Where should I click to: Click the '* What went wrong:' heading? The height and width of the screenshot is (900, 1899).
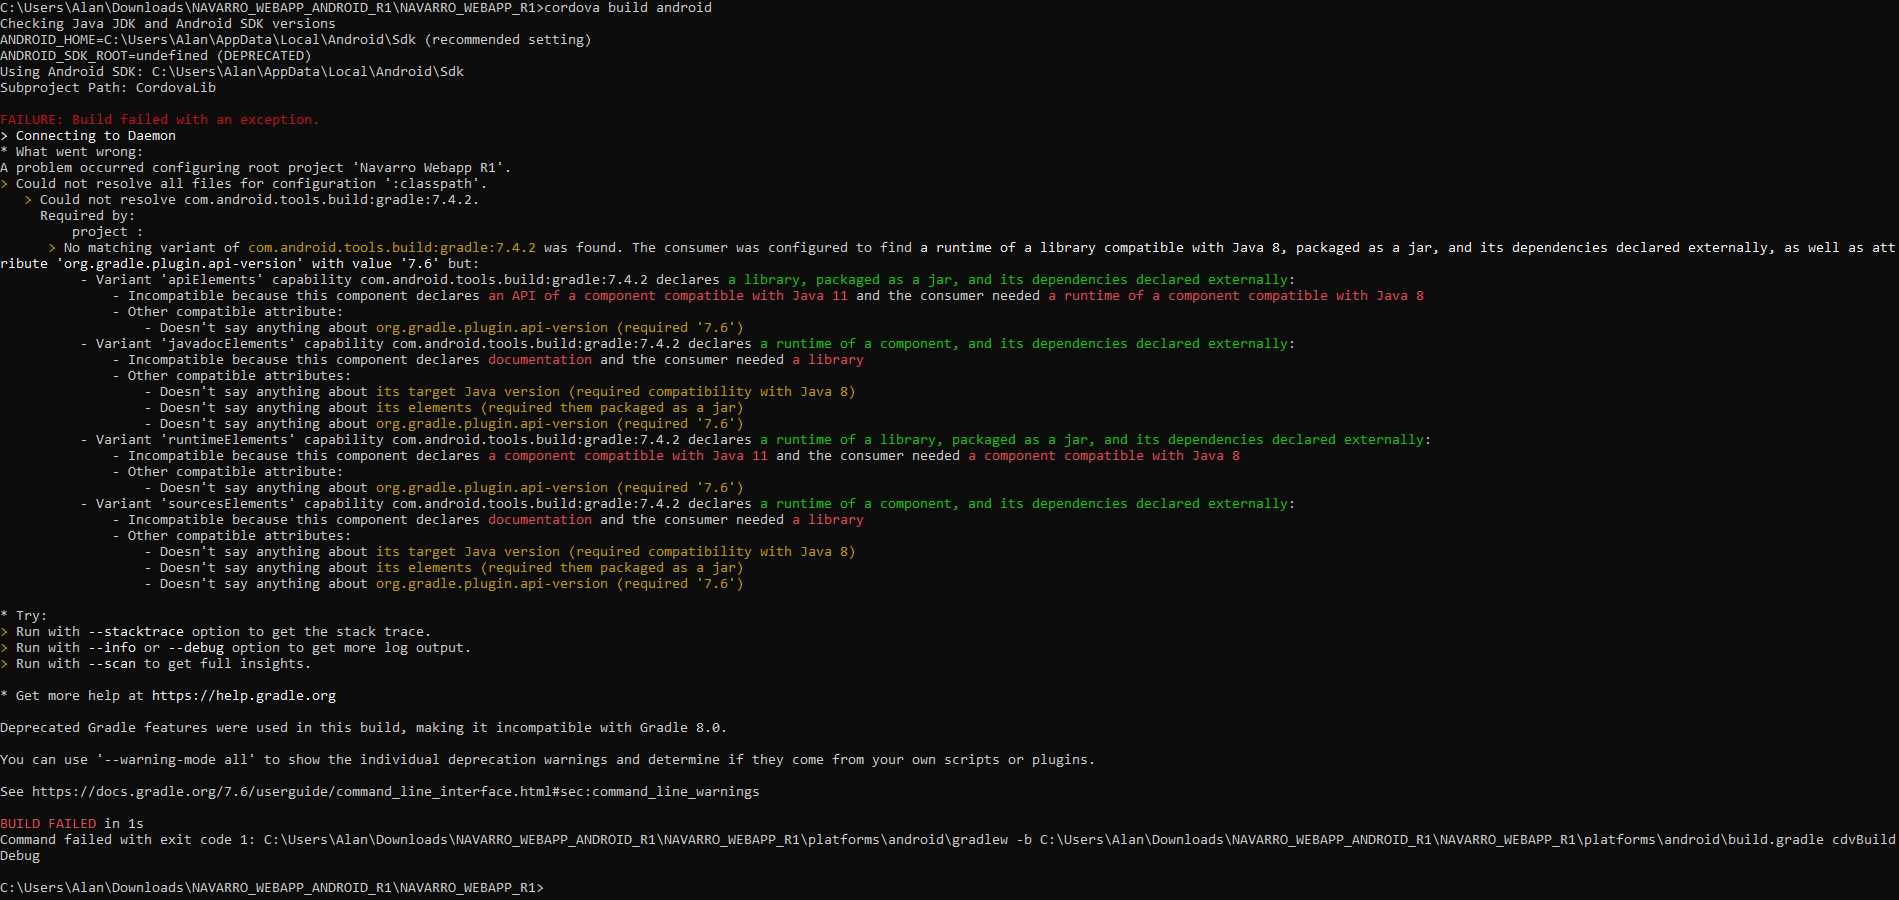pyautogui.click(x=72, y=152)
